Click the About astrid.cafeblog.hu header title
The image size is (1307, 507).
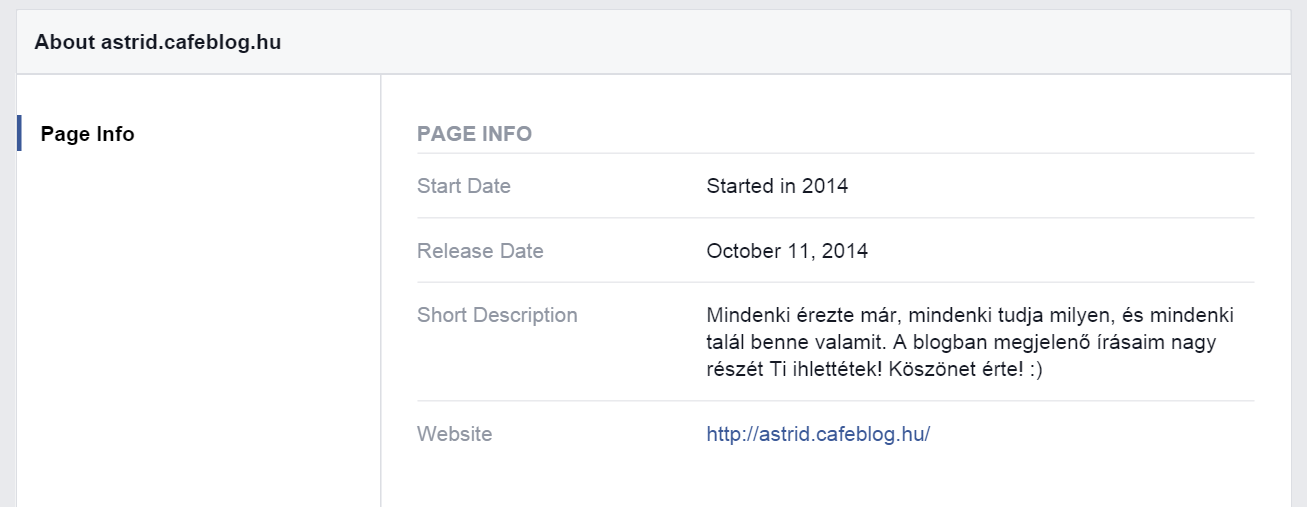(x=158, y=43)
